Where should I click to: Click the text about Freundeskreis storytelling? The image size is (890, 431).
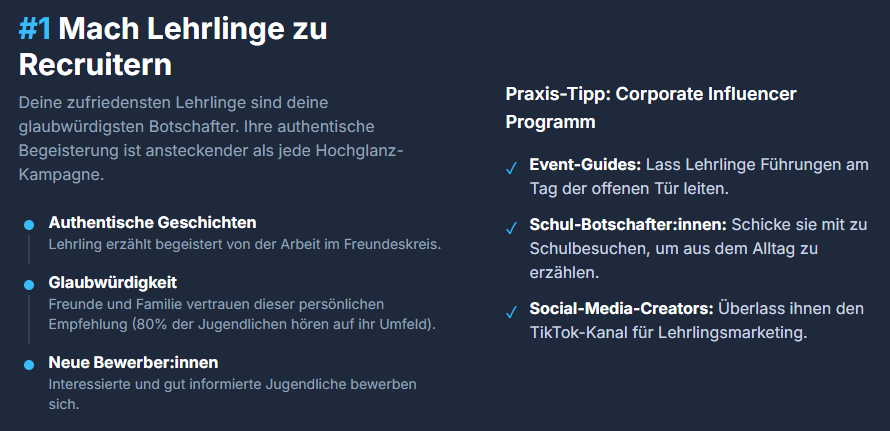[x=244, y=244]
